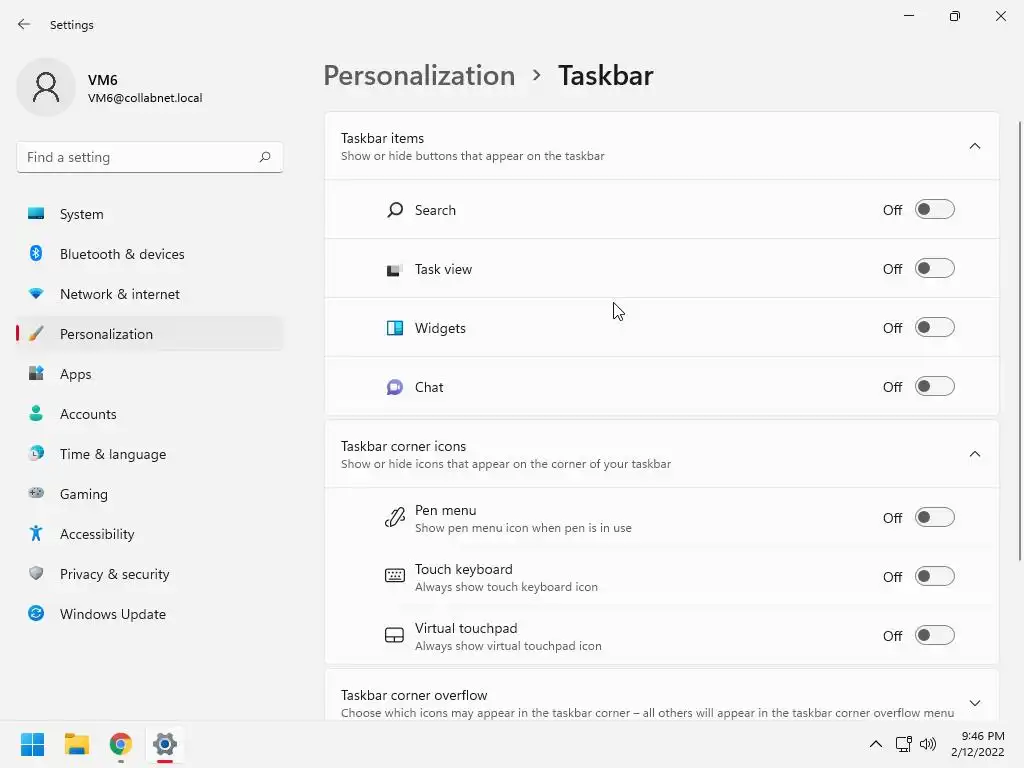Click the Privacy shield icon in sidebar
The image size is (1024, 768).
[36, 573]
